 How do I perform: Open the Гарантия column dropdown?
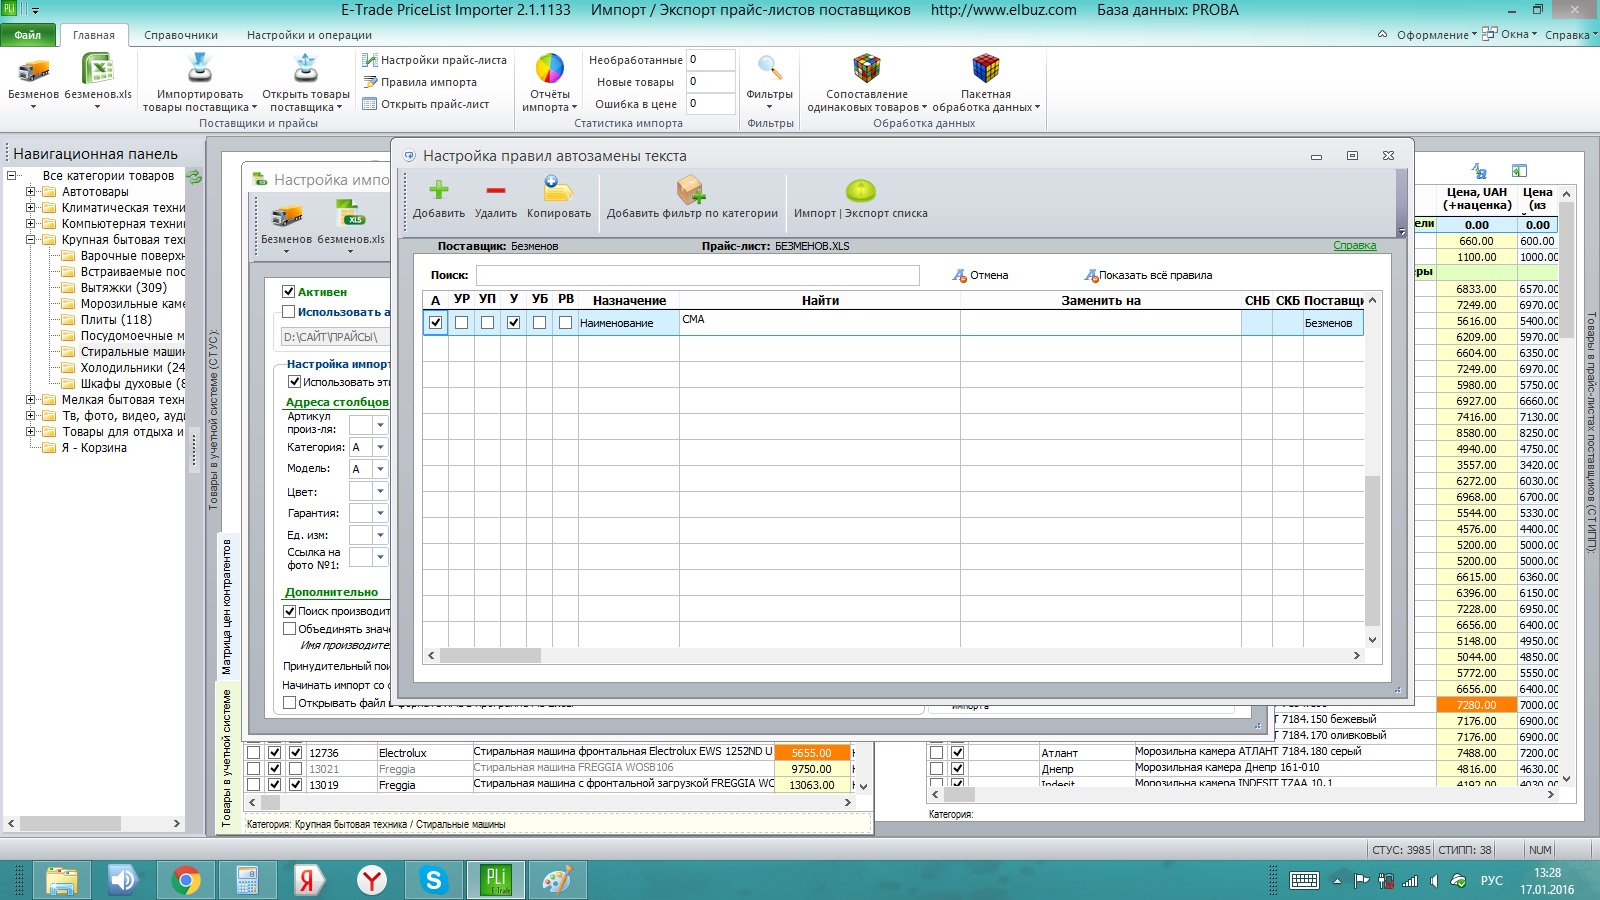[x=380, y=513]
